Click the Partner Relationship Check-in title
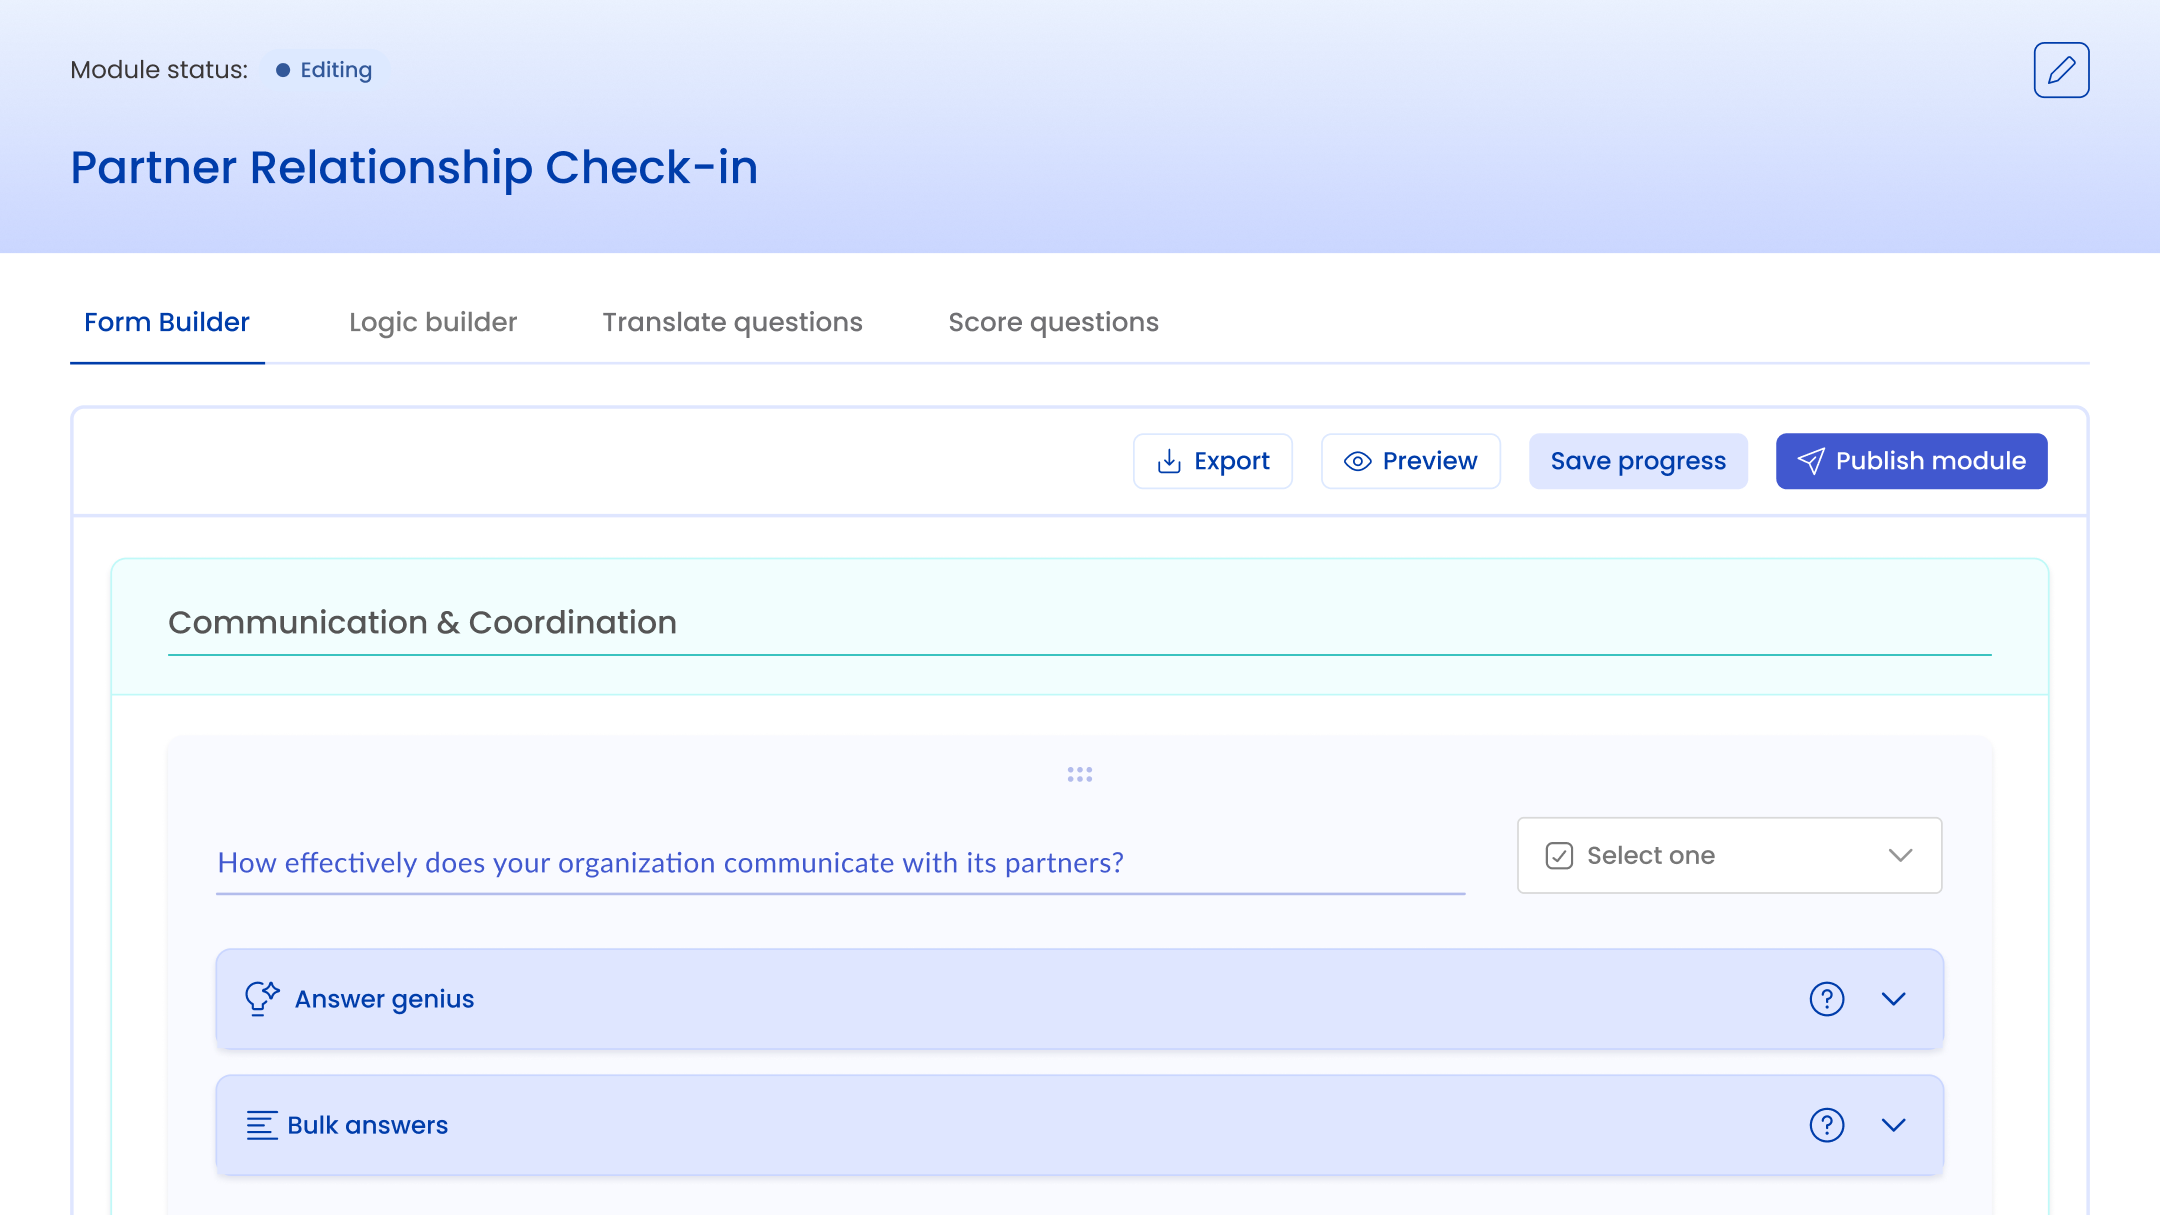 click(x=414, y=167)
